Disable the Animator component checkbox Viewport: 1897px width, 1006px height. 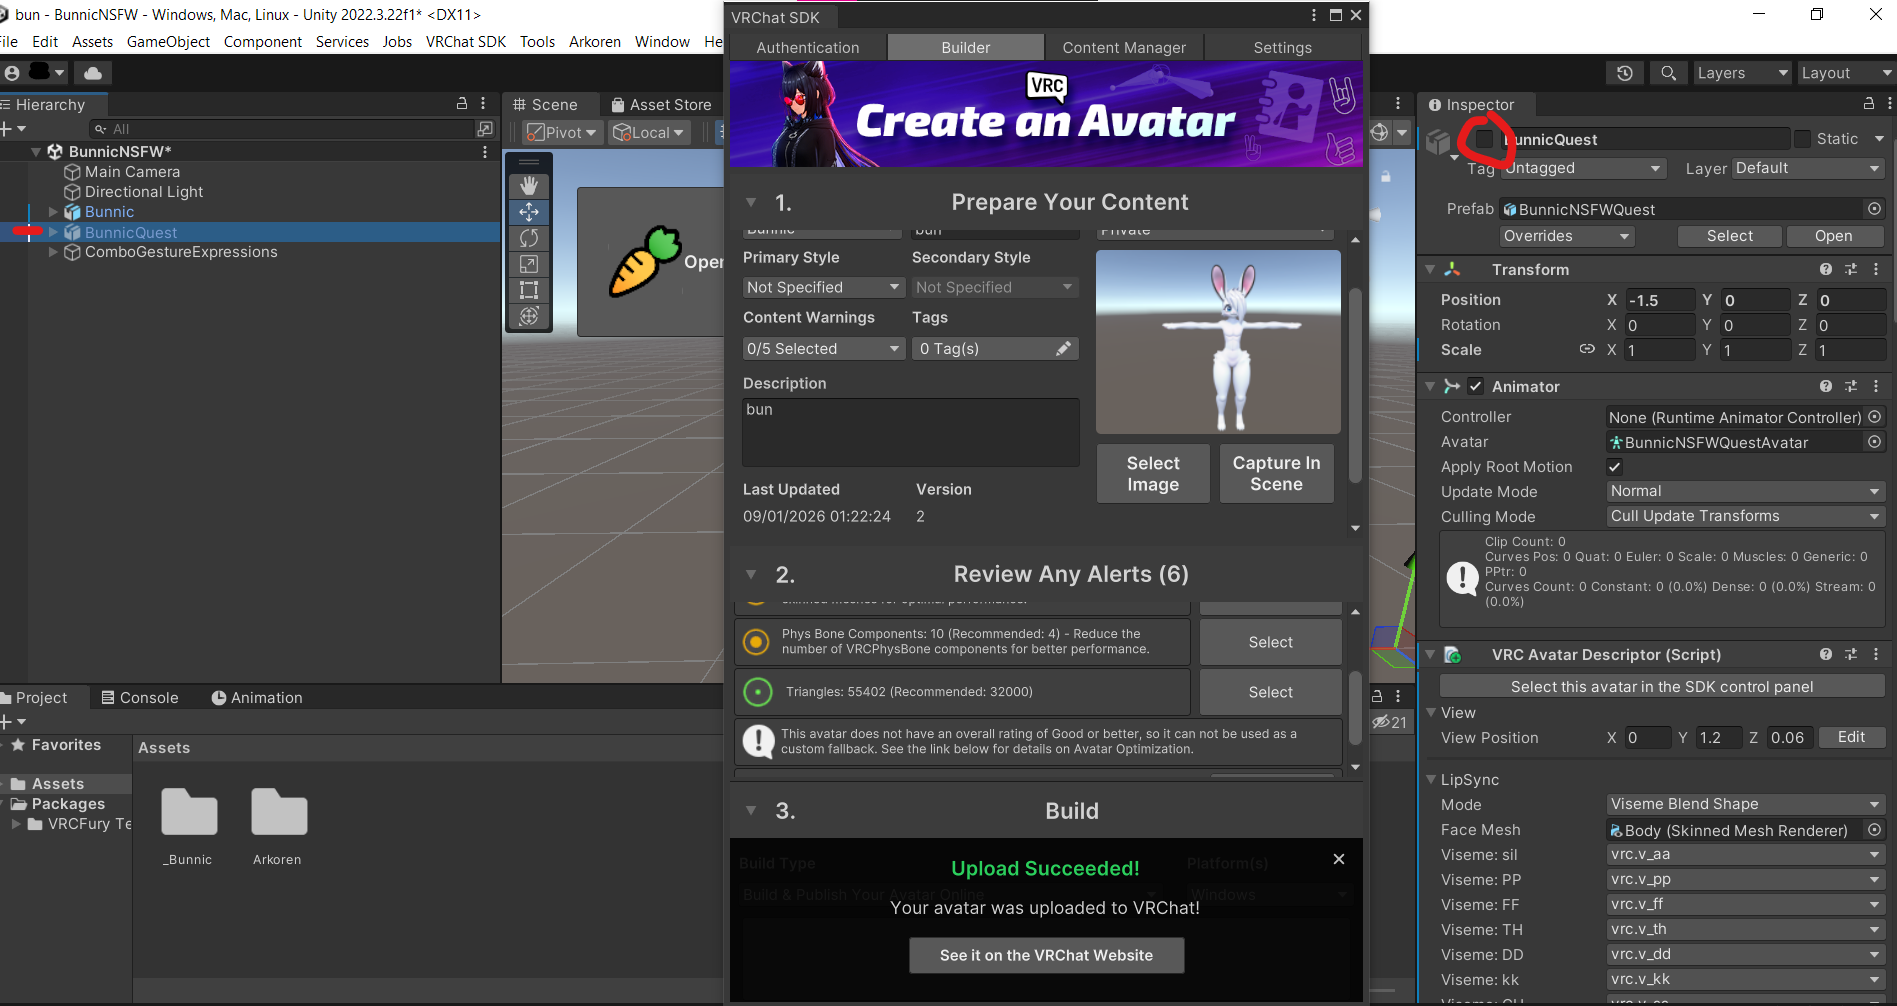(1475, 386)
